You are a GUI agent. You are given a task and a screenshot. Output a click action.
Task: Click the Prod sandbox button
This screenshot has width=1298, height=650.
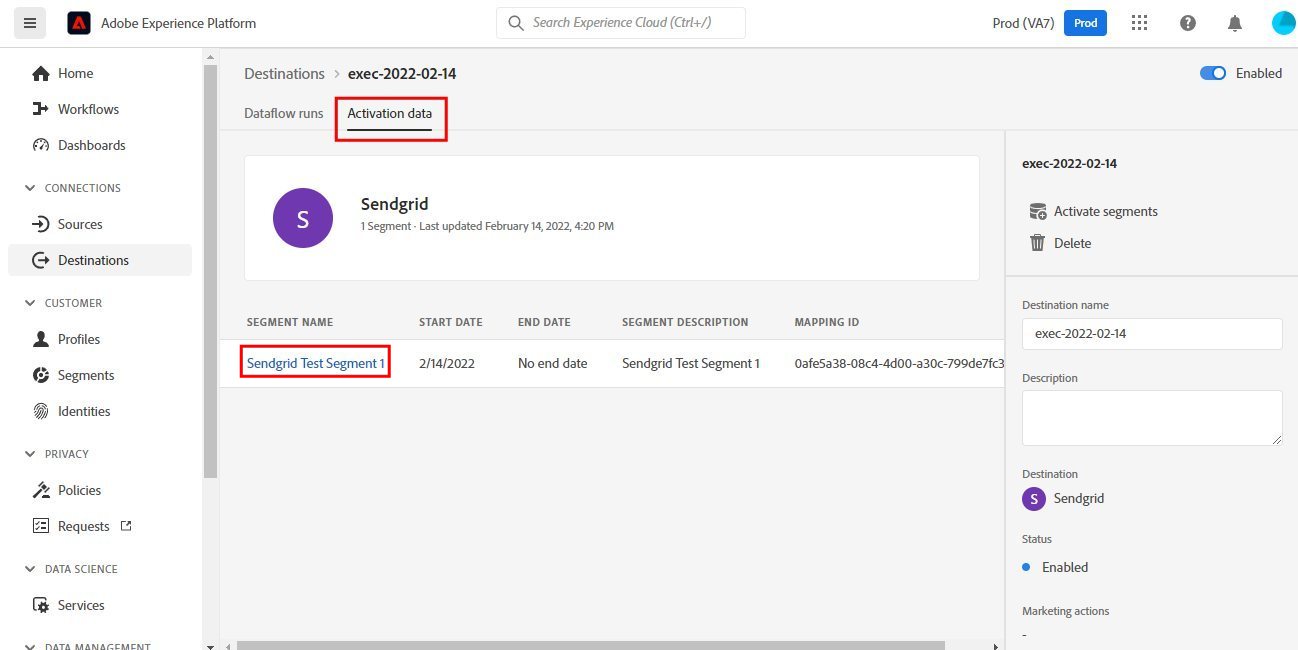point(1085,23)
